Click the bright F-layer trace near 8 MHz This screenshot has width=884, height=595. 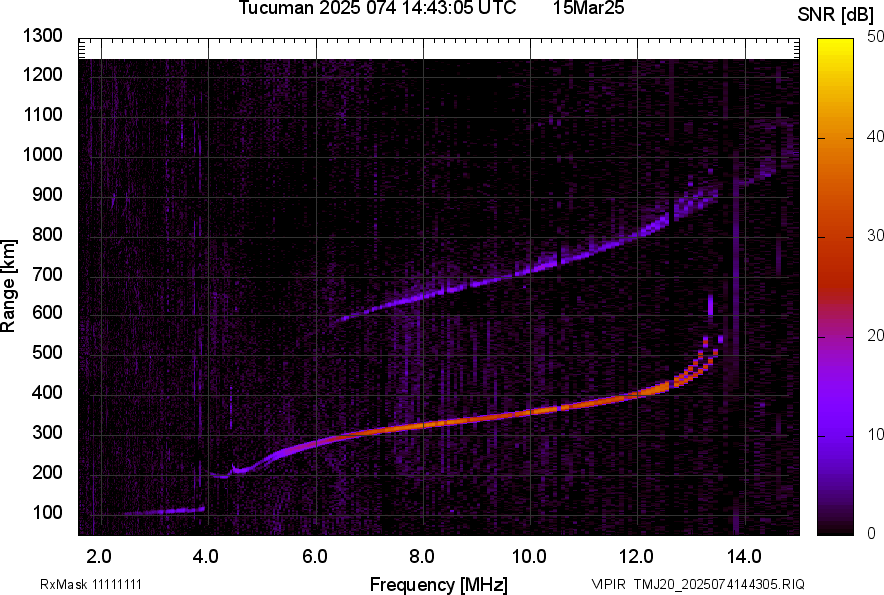[423, 426]
